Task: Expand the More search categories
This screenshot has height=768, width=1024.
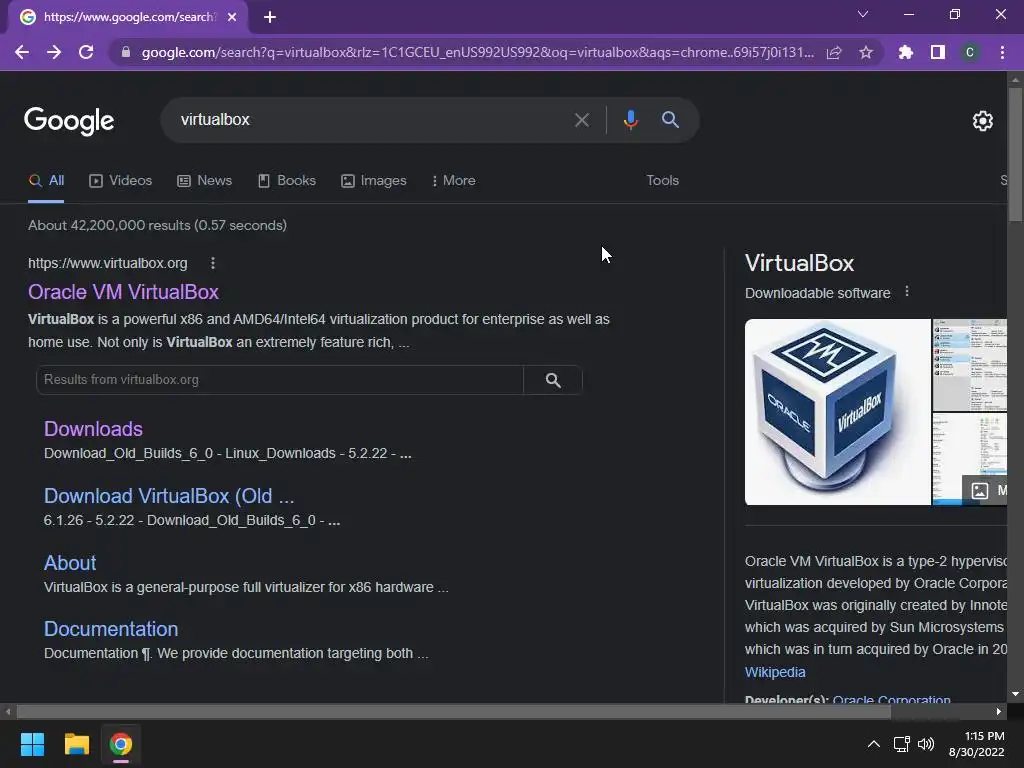Action: coord(453,181)
